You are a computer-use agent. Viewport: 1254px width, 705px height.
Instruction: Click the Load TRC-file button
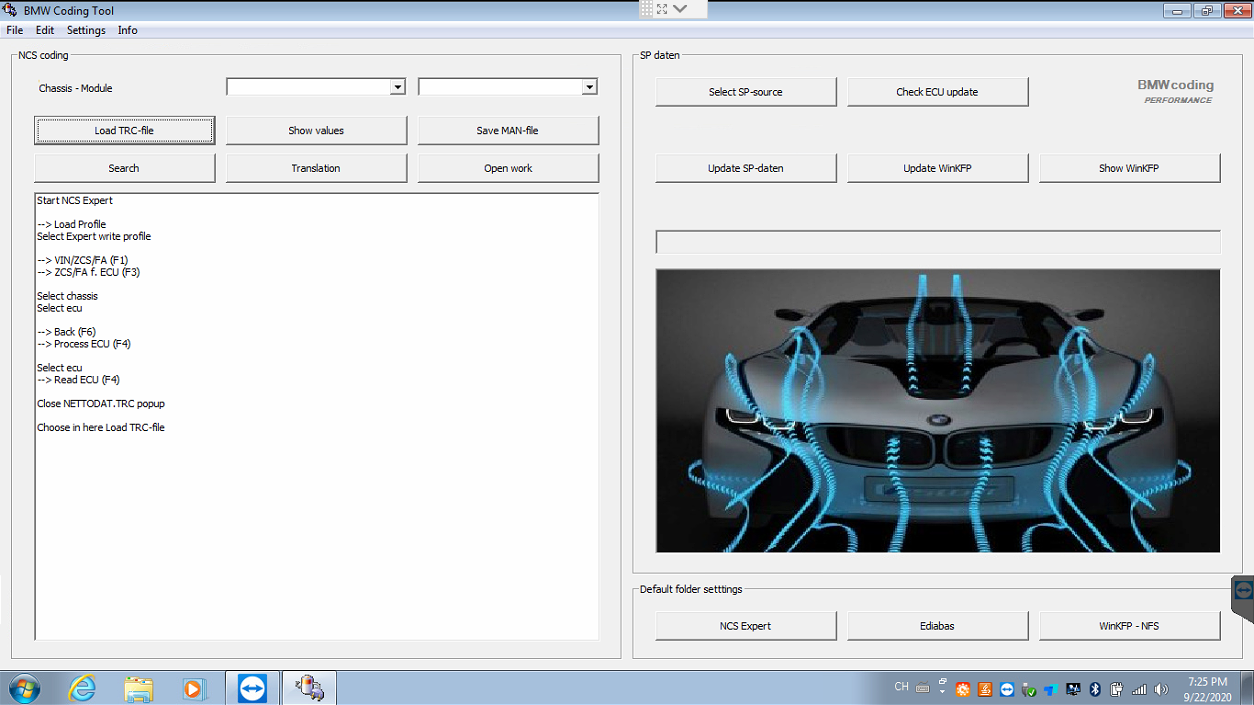click(124, 130)
